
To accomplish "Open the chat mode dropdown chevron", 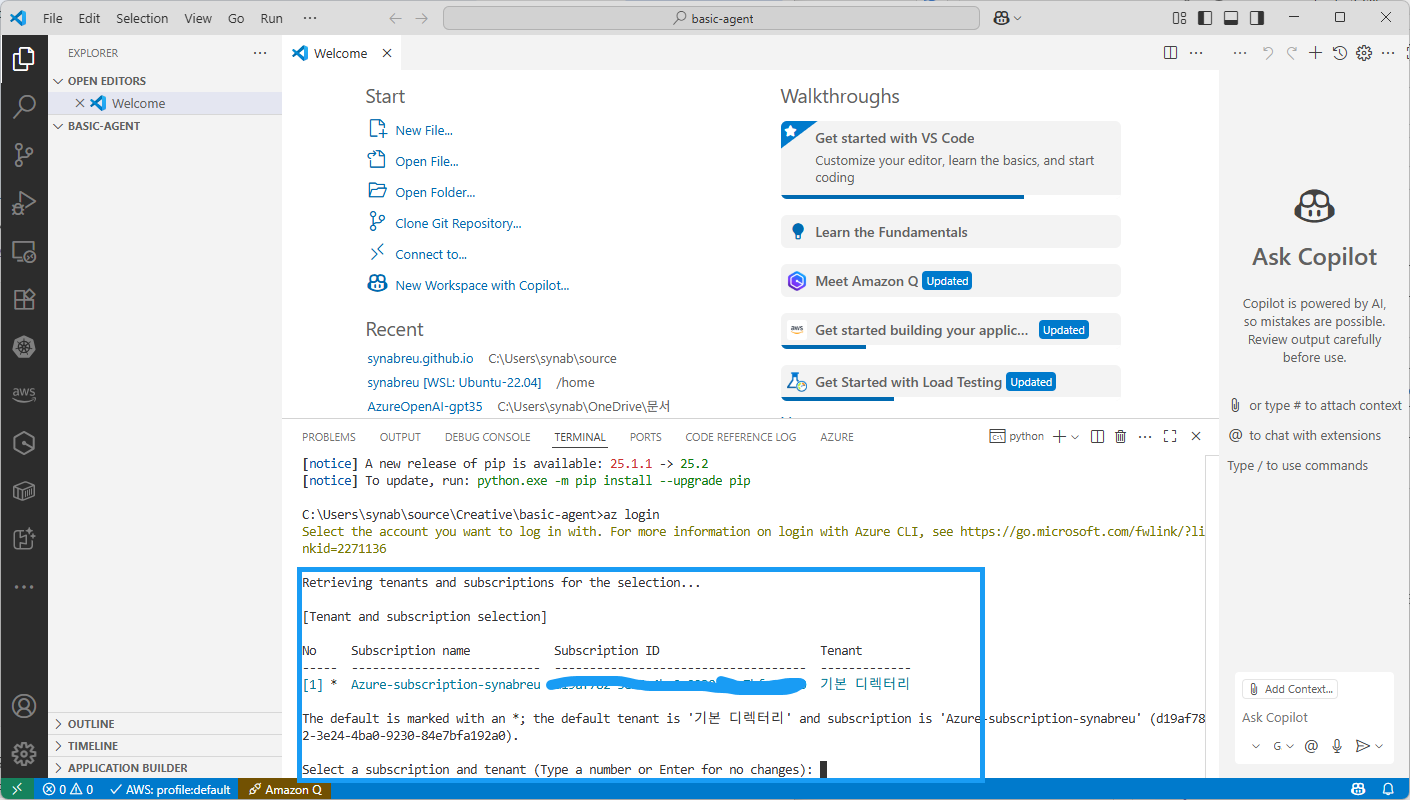I will coord(1256,746).
